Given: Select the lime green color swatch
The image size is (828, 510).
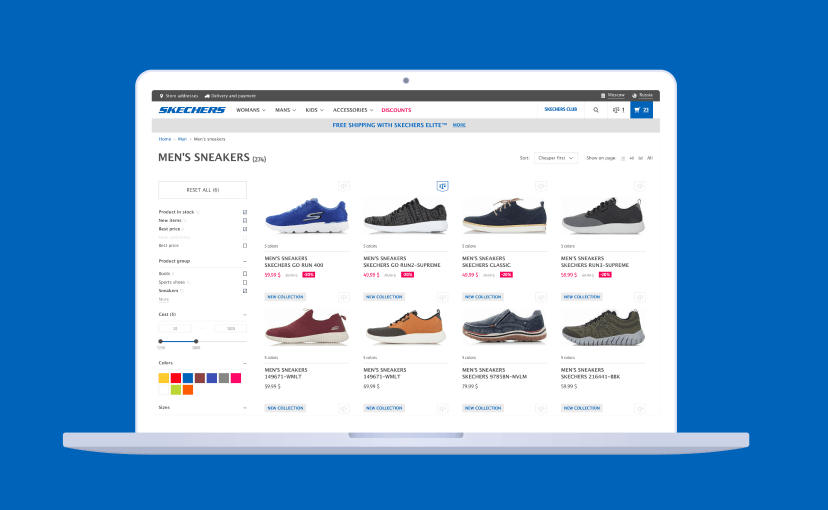Looking at the screenshot, I should [x=176, y=390].
